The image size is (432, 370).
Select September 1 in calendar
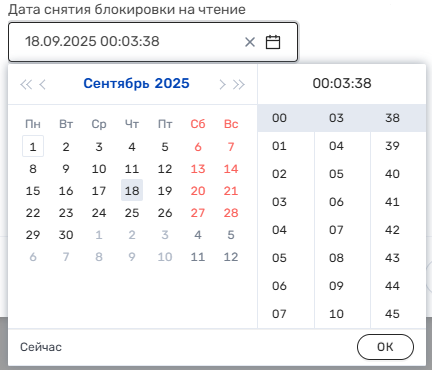point(33,146)
